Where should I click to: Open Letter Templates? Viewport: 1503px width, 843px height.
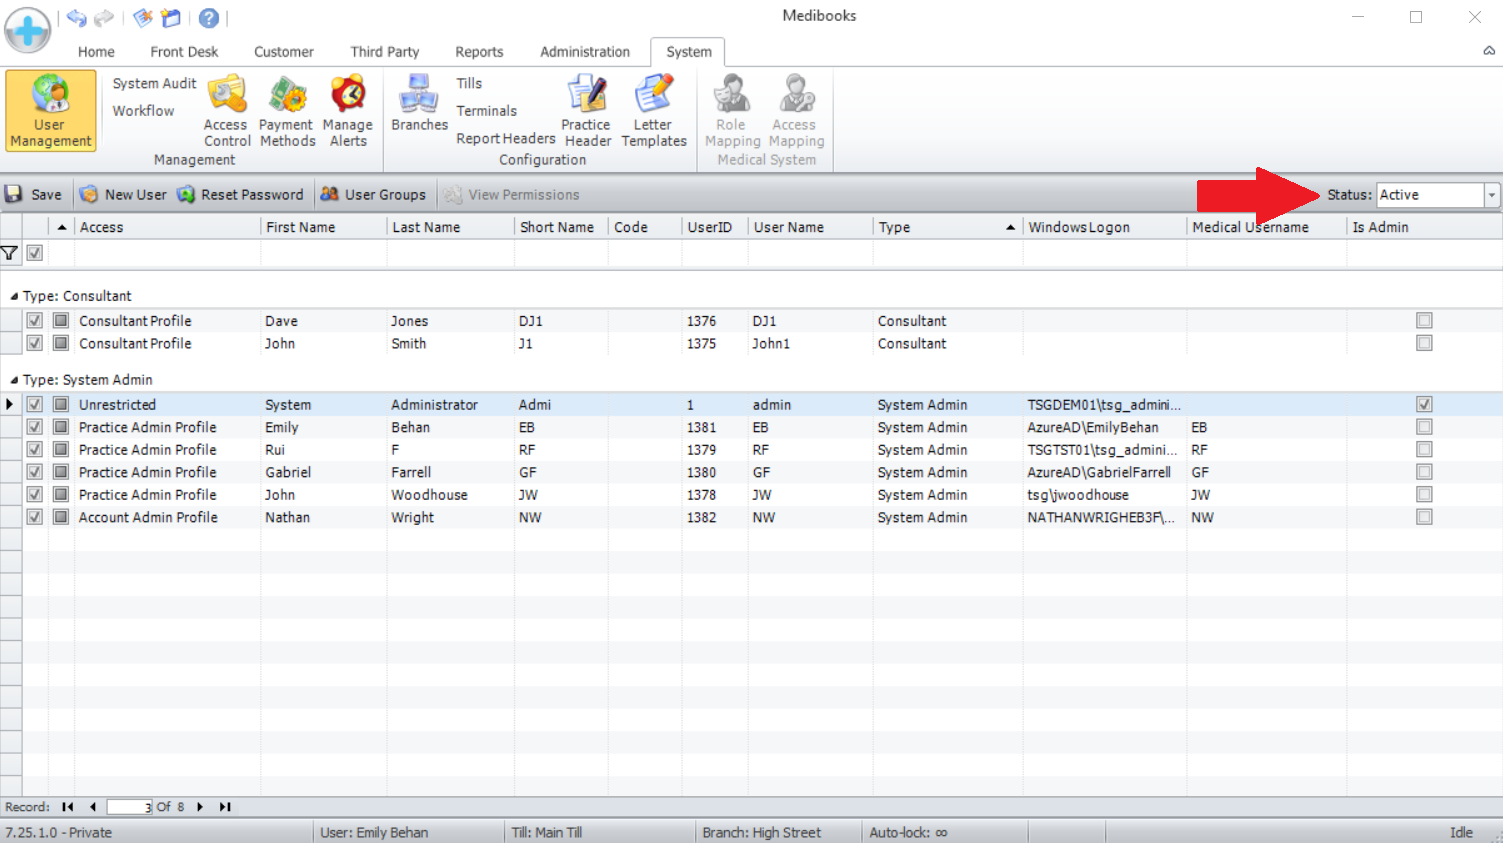pyautogui.click(x=654, y=111)
